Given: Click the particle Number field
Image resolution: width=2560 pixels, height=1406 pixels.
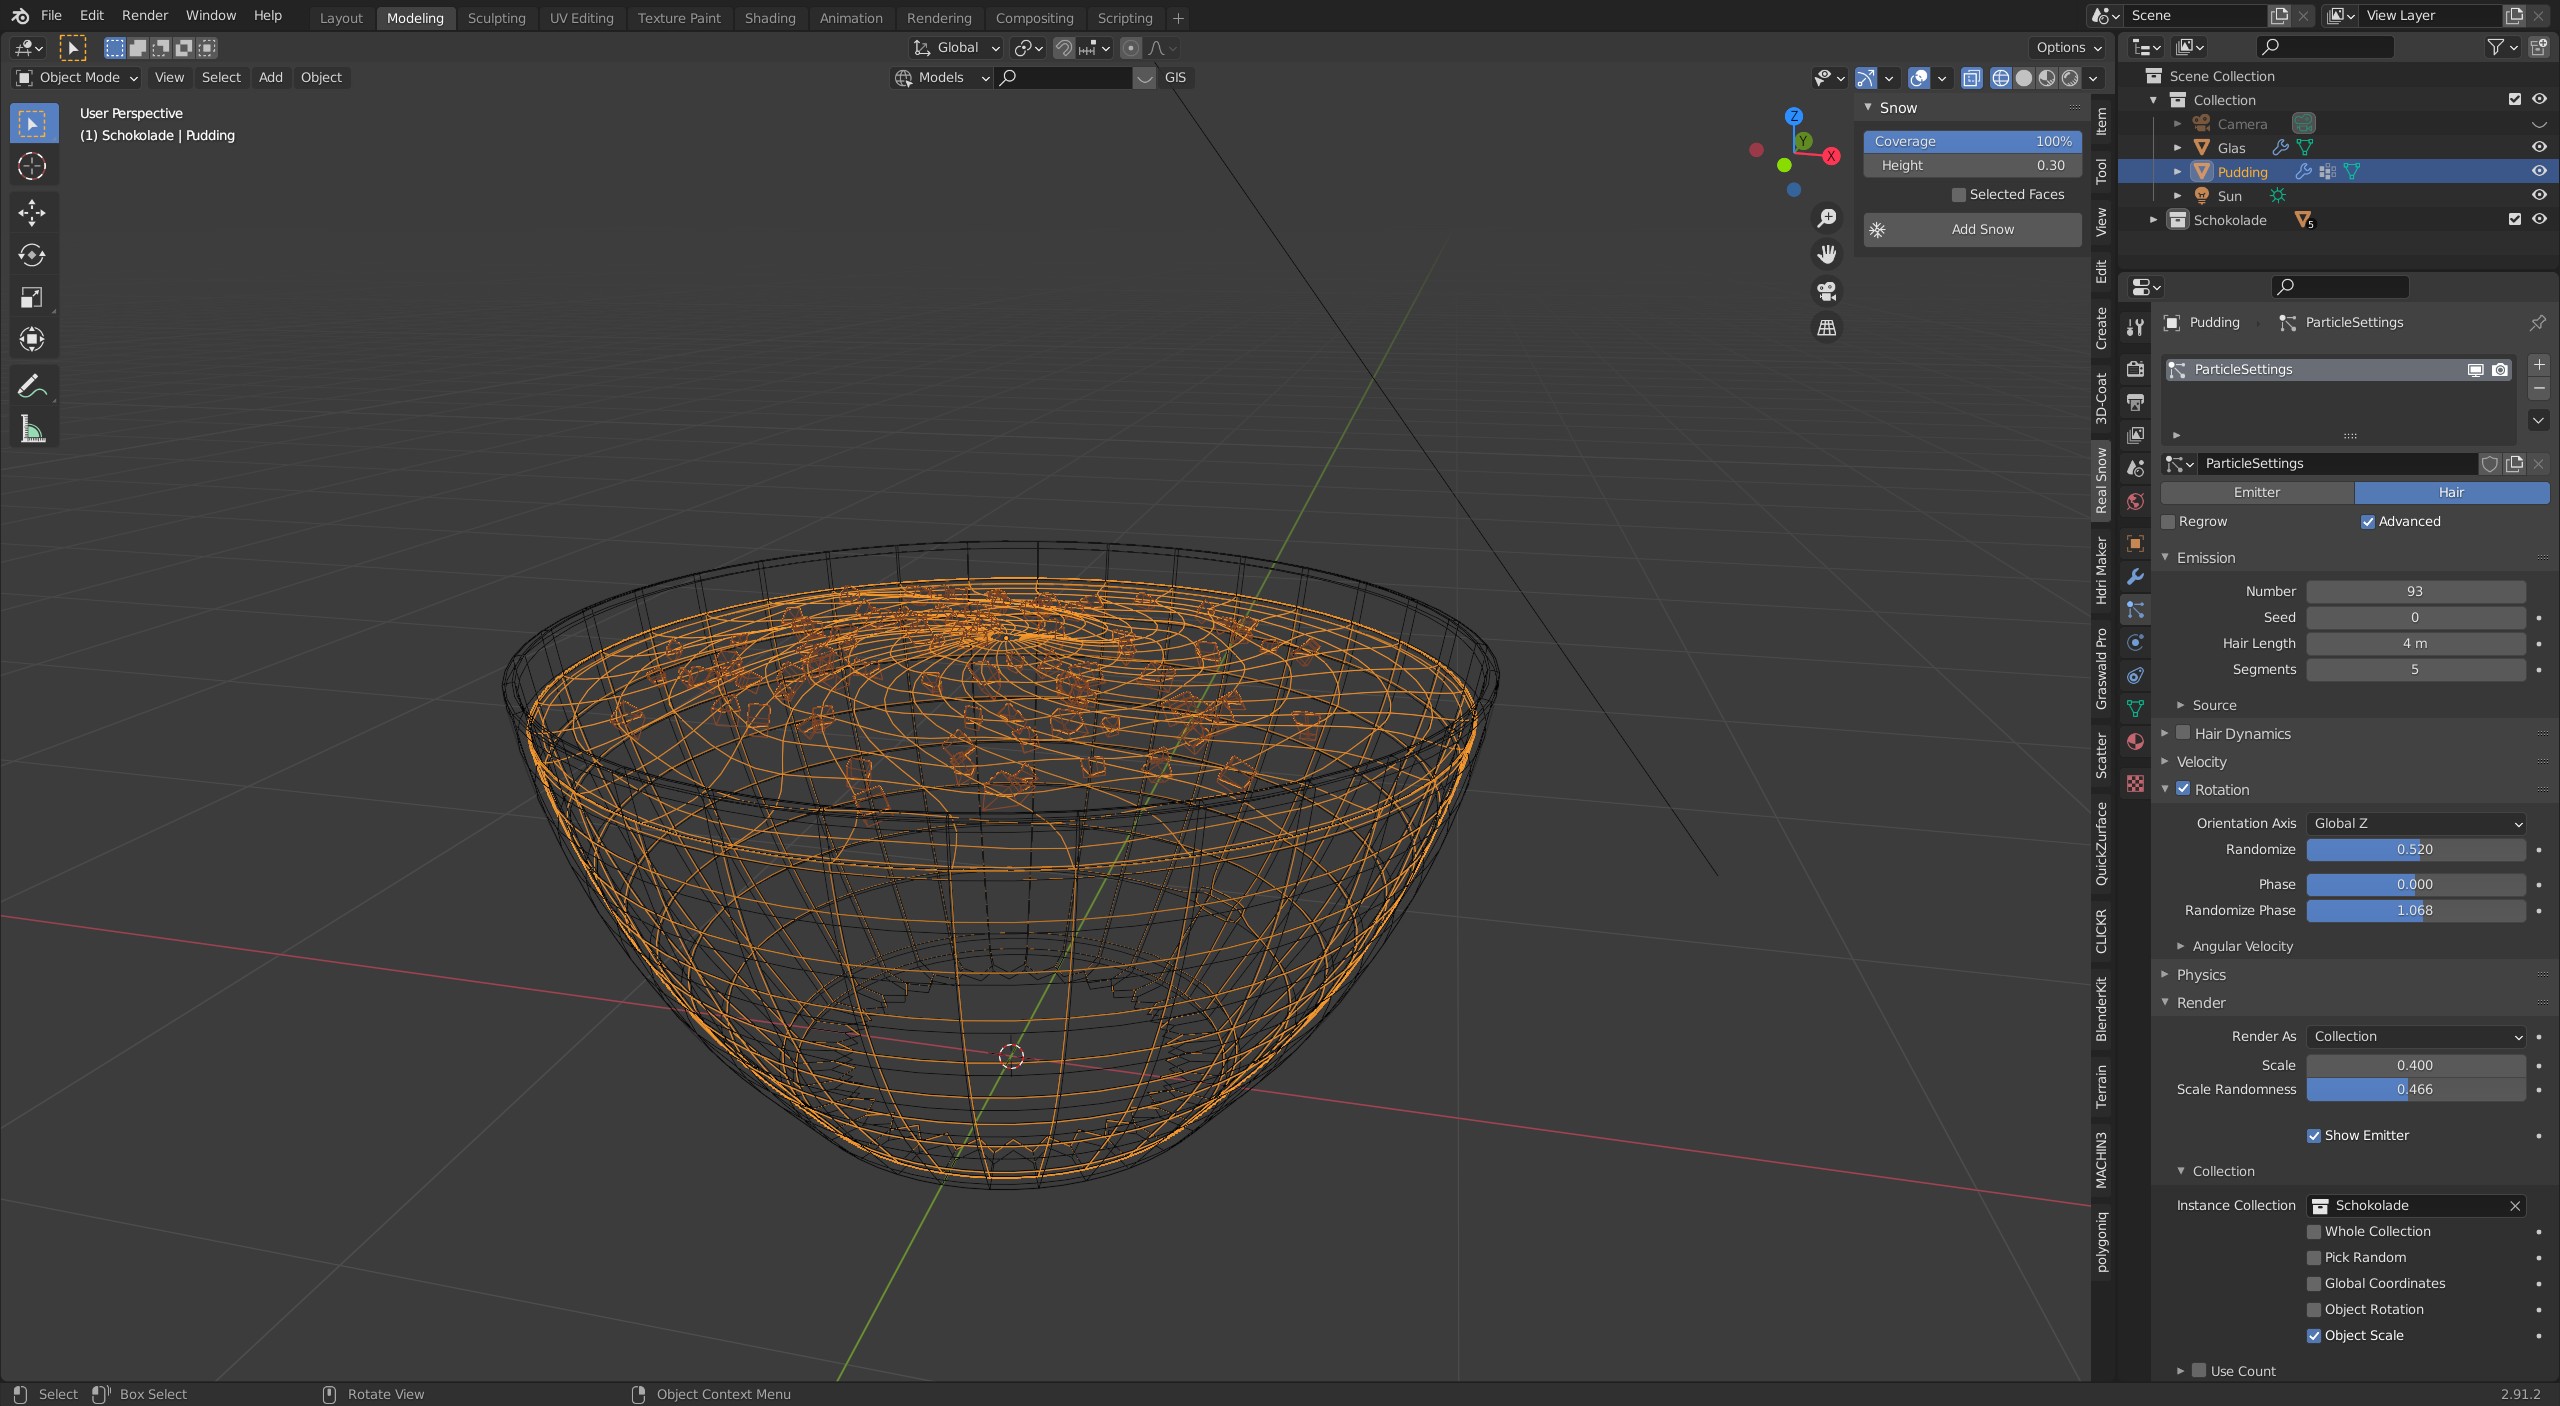Looking at the screenshot, I should click(2415, 592).
